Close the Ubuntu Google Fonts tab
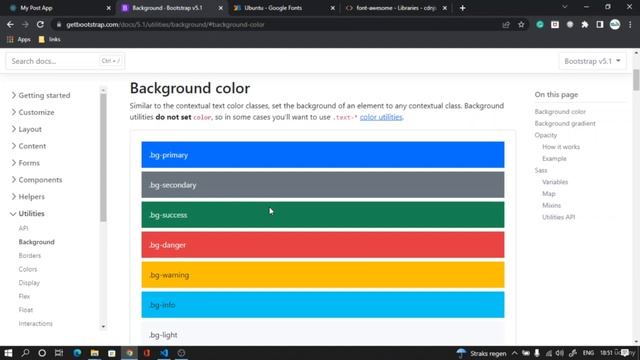The image size is (640, 360). tap(333, 8)
